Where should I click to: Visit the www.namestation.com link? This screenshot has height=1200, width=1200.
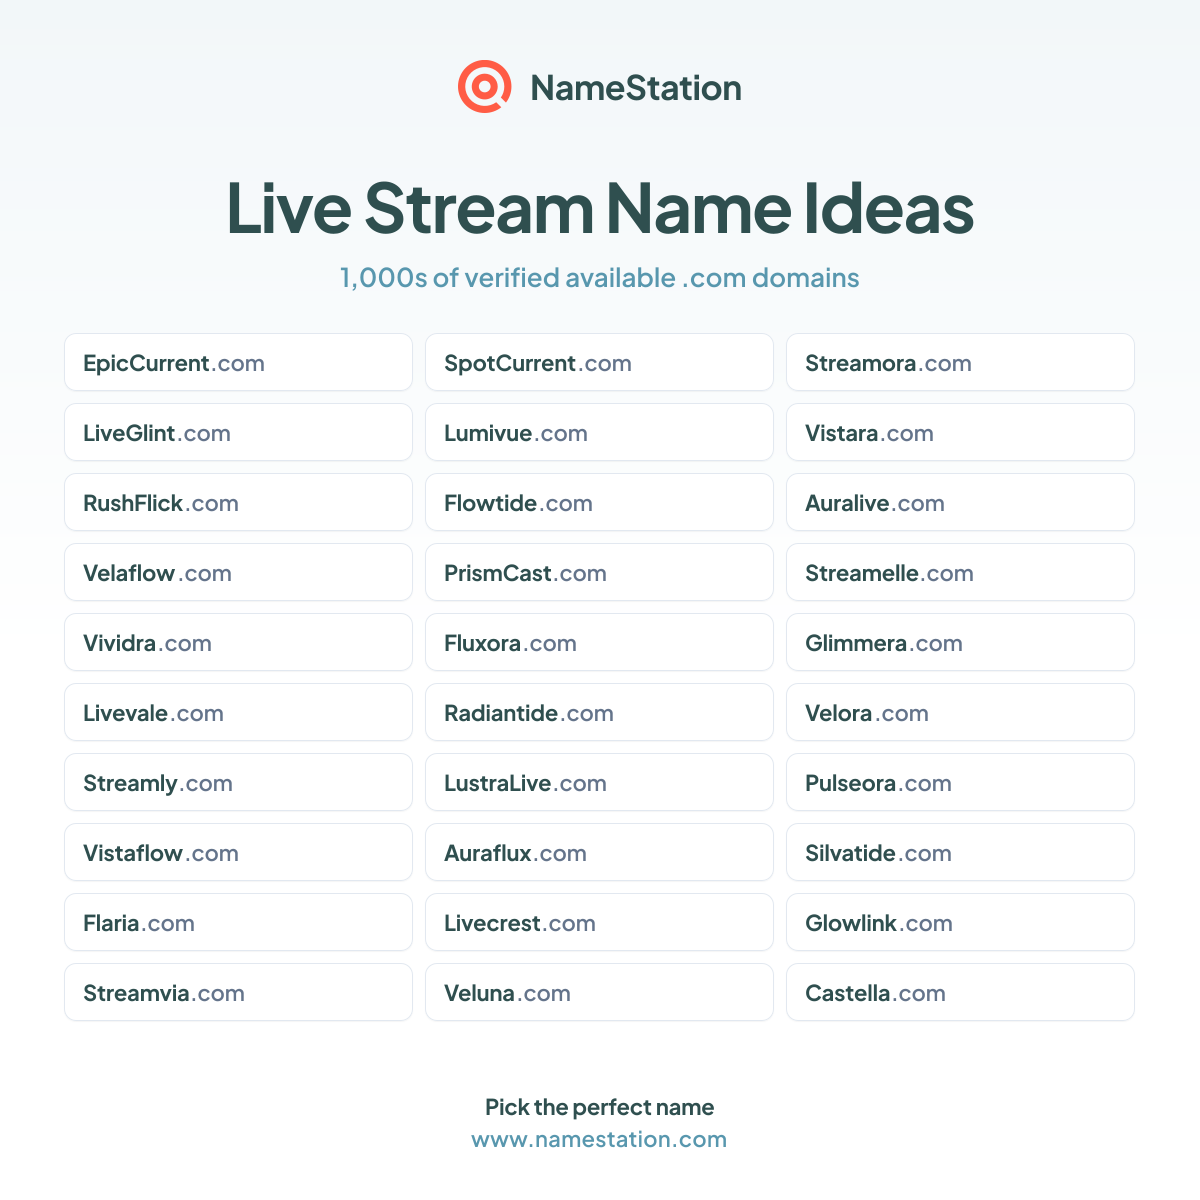click(599, 1139)
